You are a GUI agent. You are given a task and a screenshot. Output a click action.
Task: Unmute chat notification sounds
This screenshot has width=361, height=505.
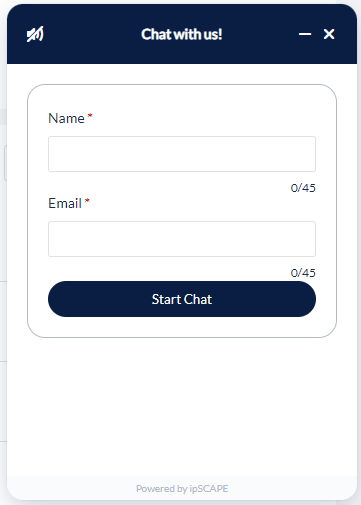pos(35,34)
